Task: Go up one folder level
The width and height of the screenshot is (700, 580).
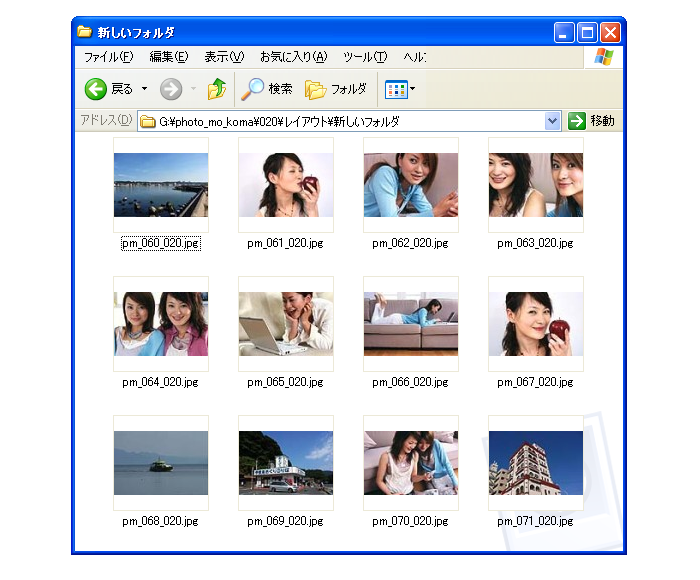Action: [x=217, y=88]
